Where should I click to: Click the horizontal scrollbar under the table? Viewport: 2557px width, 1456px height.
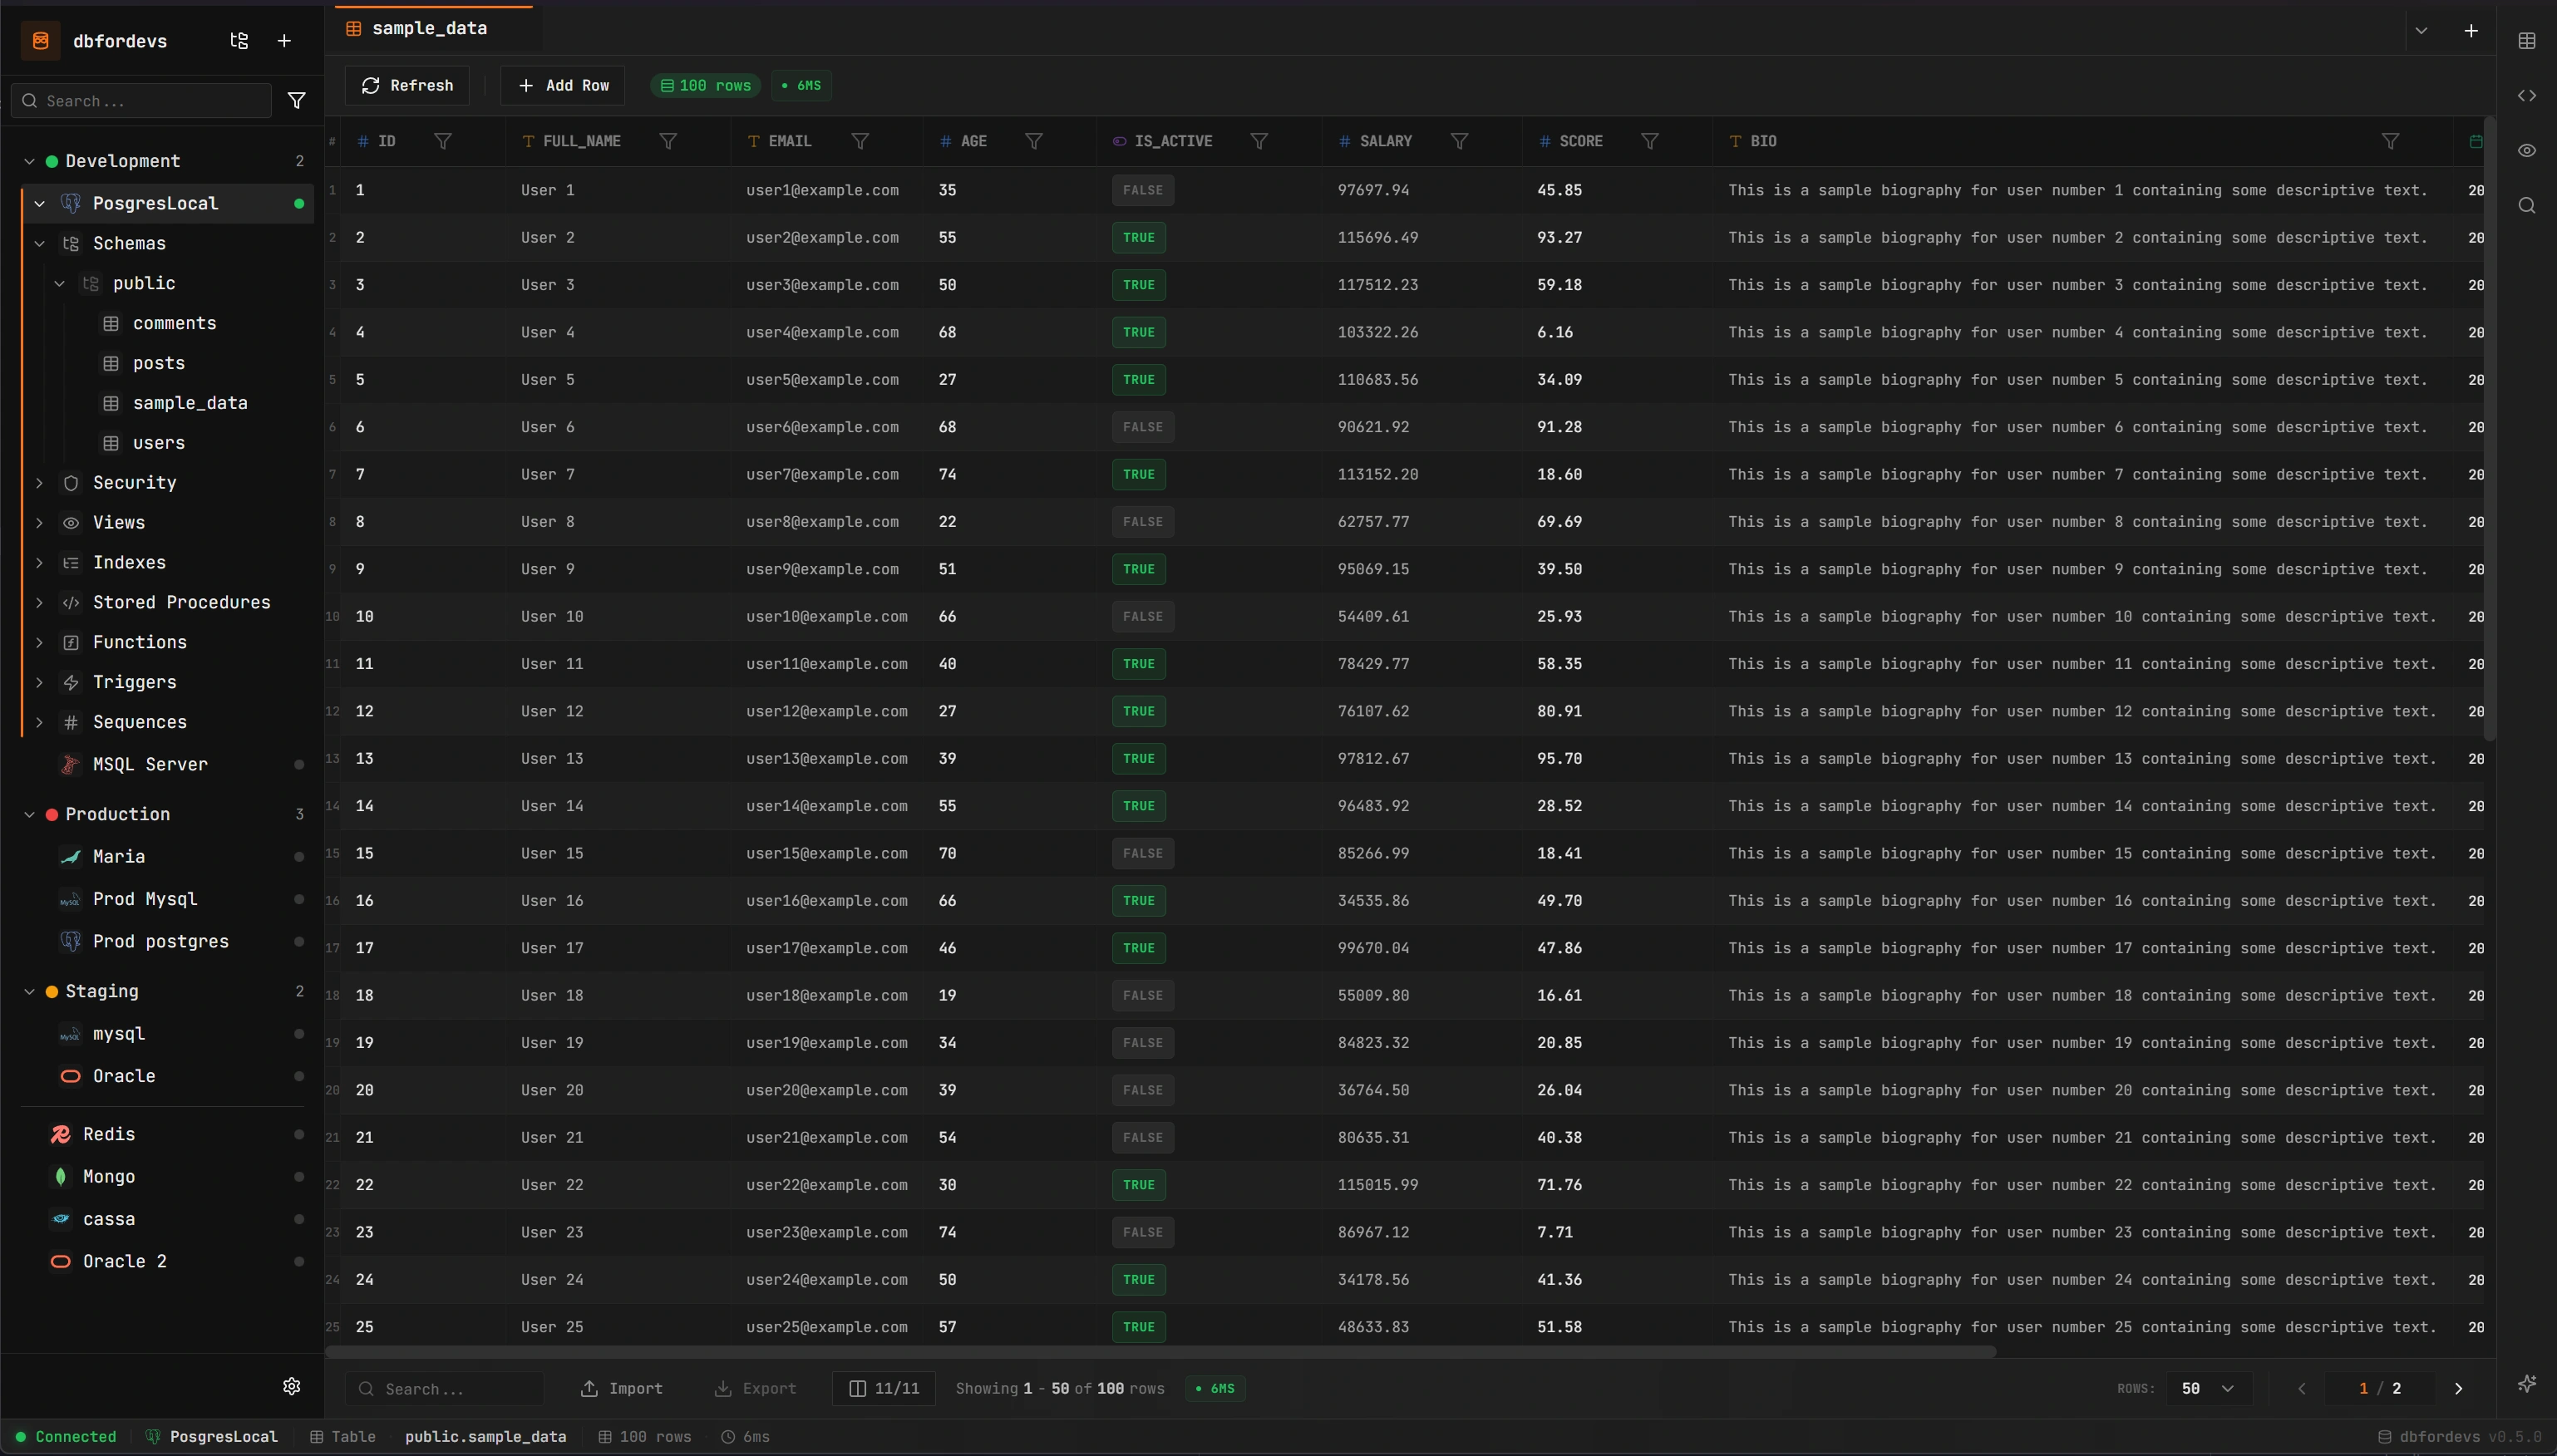pyautogui.click(x=1160, y=1351)
